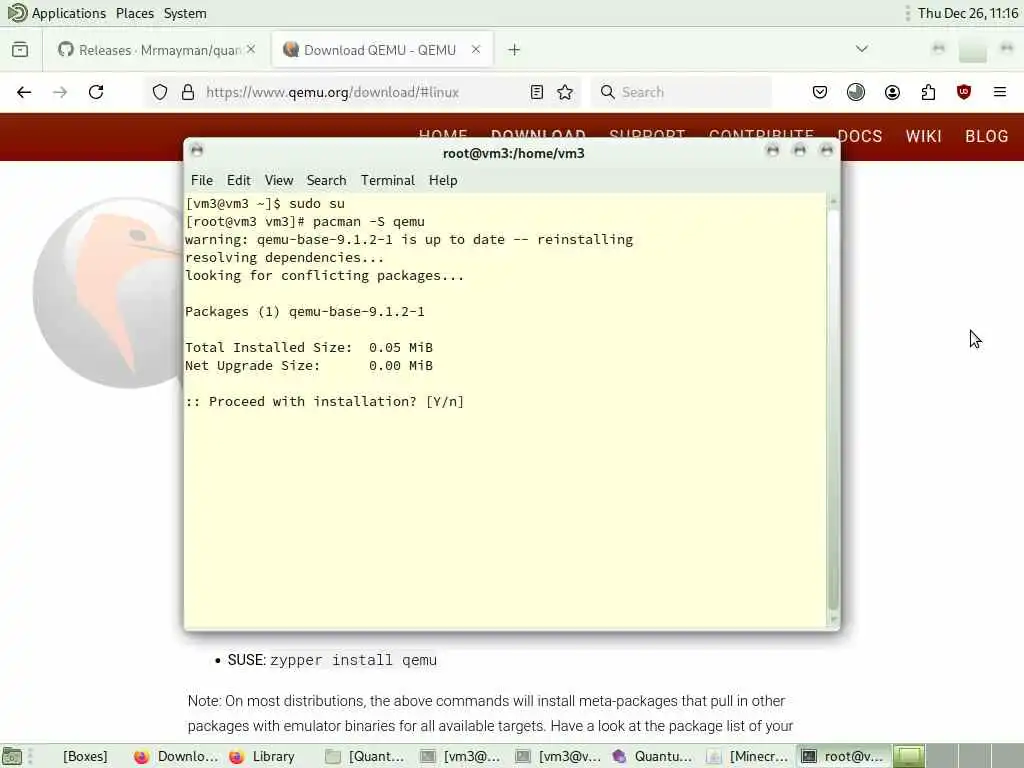Viewport: 1024px width, 768px height.
Task: Open the terminal window menu icon at title bar left
Action: pyautogui.click(x=197, y=151)
